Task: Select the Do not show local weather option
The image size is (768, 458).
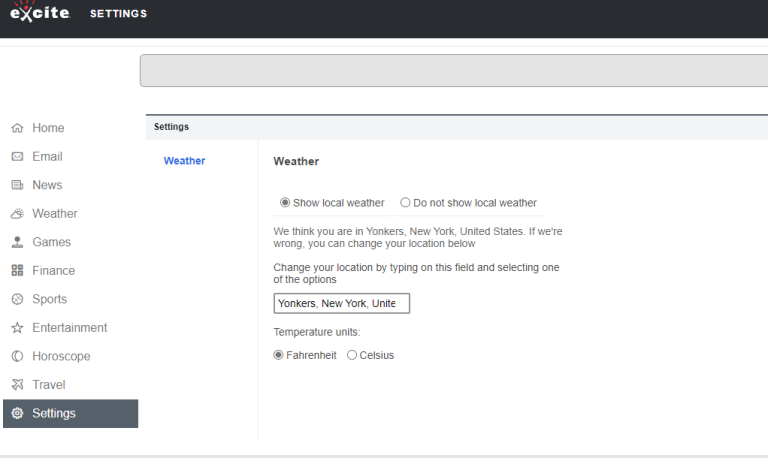Action: [x=405, y=202]
